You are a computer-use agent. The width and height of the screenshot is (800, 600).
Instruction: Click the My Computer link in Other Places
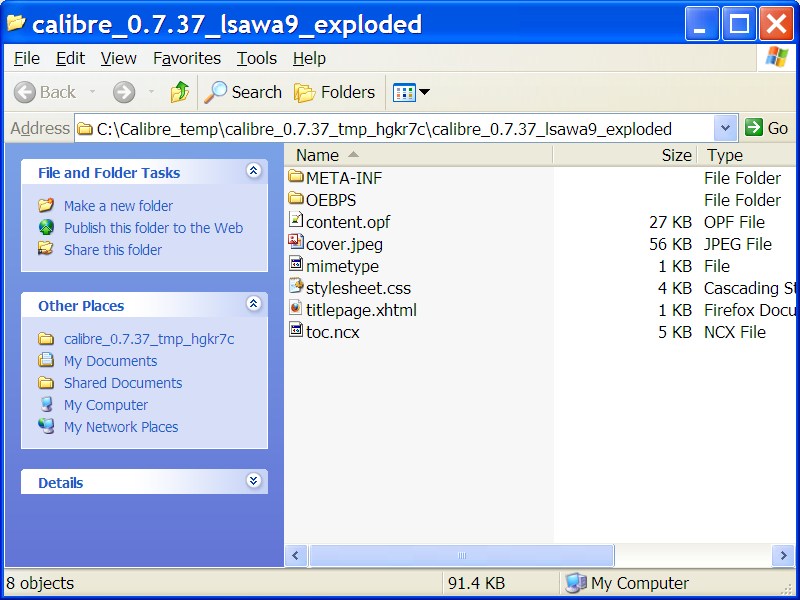pyautogui.click(x=106, y=405)
